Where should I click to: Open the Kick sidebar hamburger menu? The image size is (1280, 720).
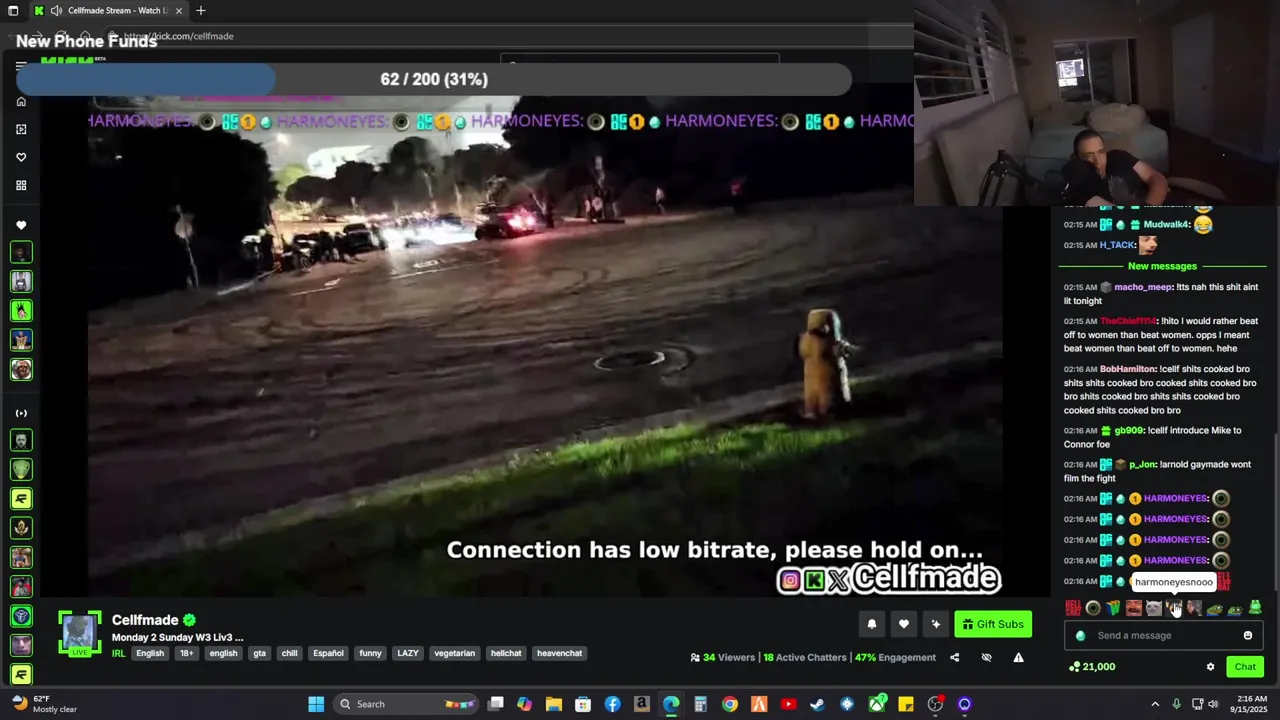pyautogui.click(x=21, y=66)
